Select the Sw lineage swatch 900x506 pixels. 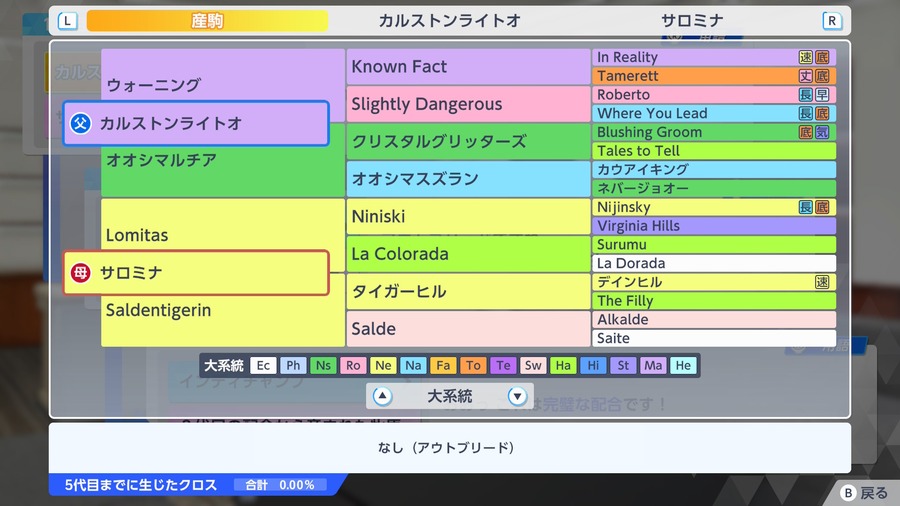(x=533, y=365)
